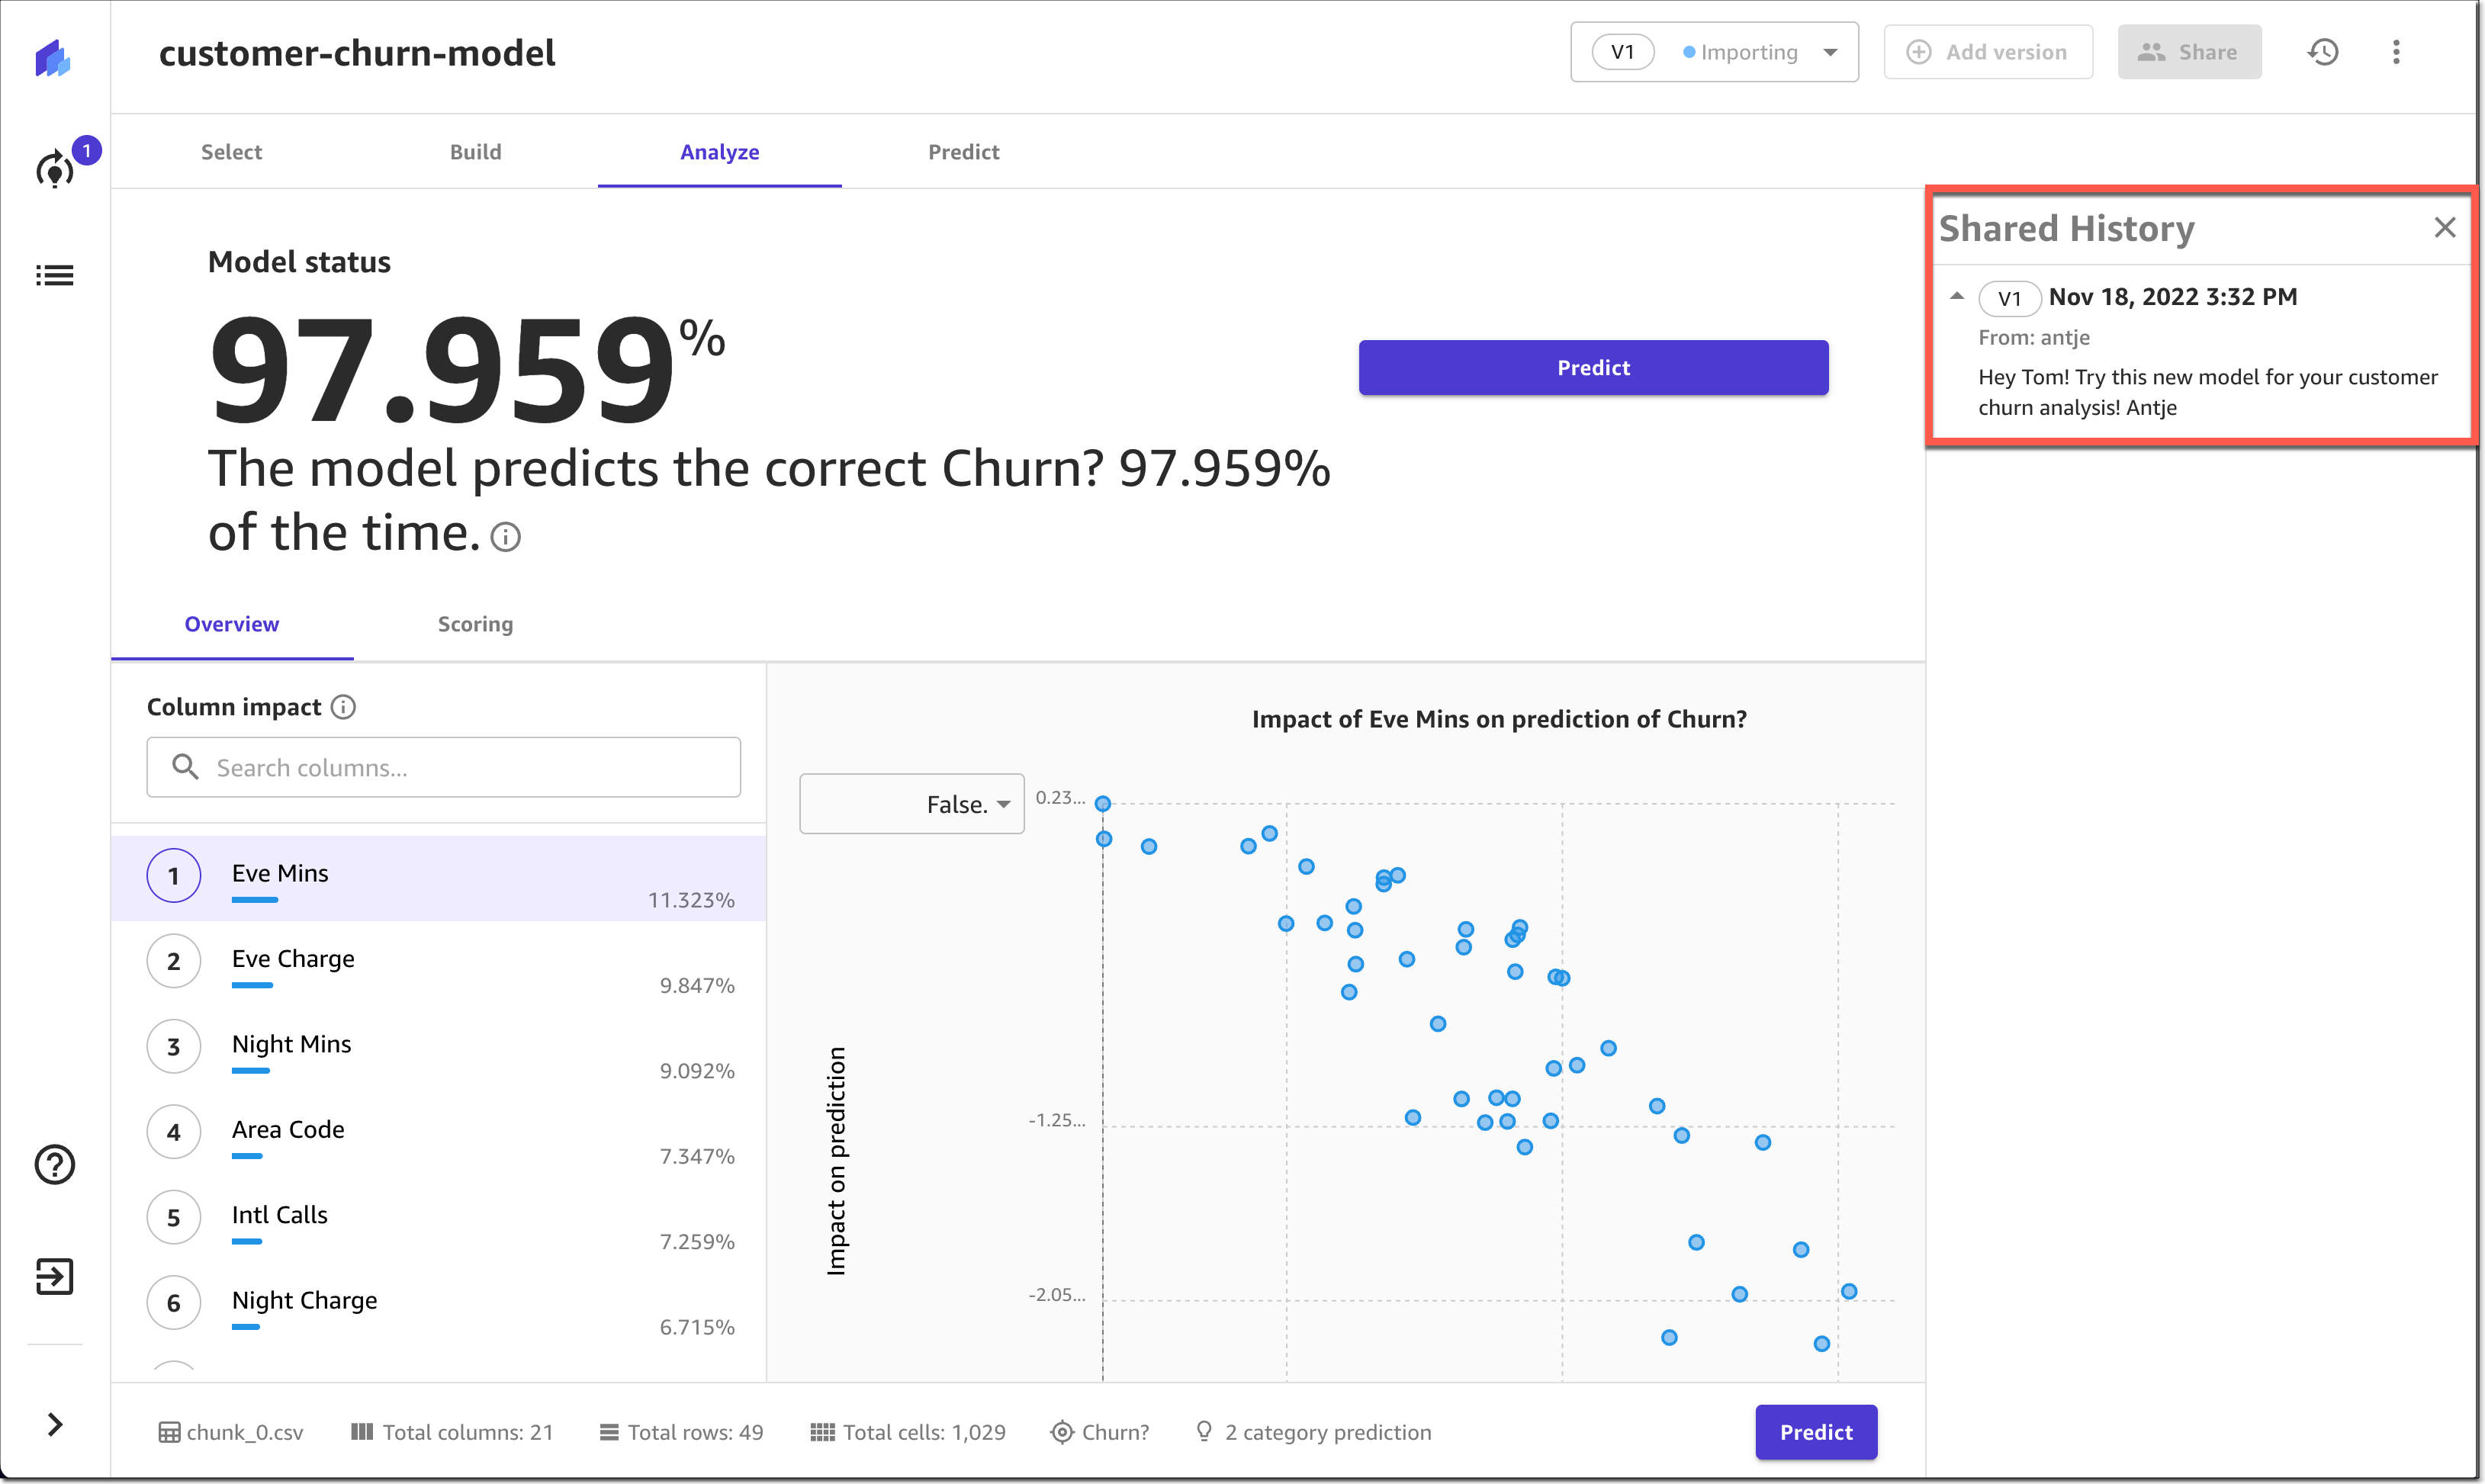The height and width of the screenshot is (1484, 2485).
Task: Click the info icon after 'of the time.'
Action: (x=506, y=537)
